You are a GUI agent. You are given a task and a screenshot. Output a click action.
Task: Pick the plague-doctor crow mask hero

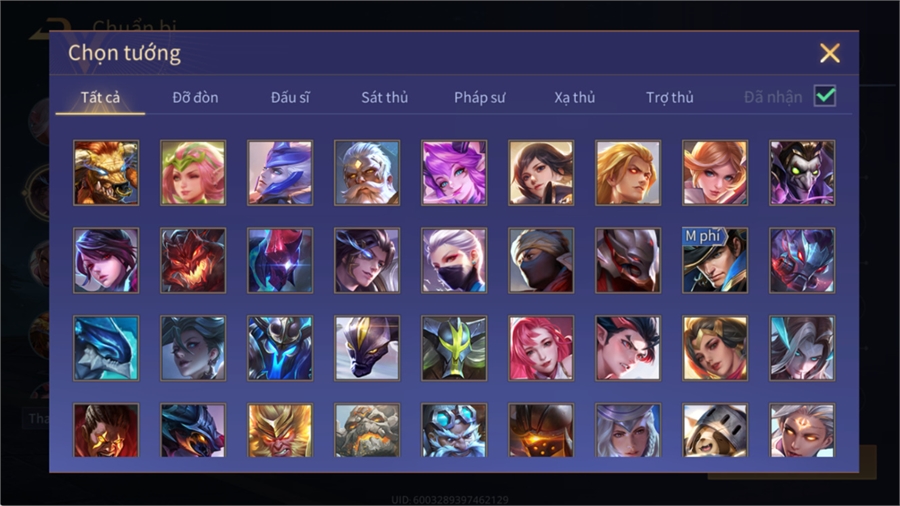point(802,173)
